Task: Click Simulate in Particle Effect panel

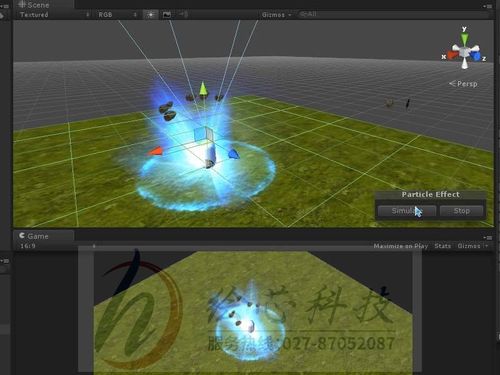Action: pyautogui.click(x=407, y=211)
